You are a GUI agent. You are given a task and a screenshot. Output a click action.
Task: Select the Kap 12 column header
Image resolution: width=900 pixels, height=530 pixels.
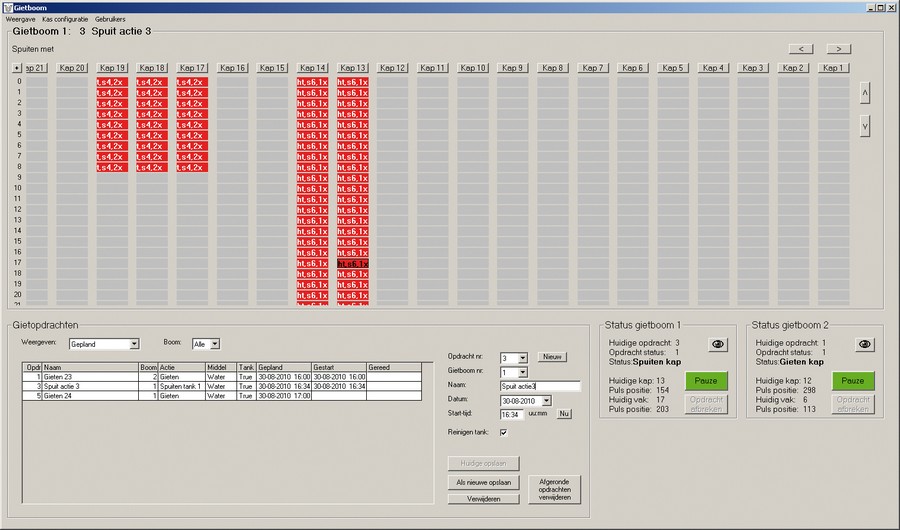(x=393, y=68)
